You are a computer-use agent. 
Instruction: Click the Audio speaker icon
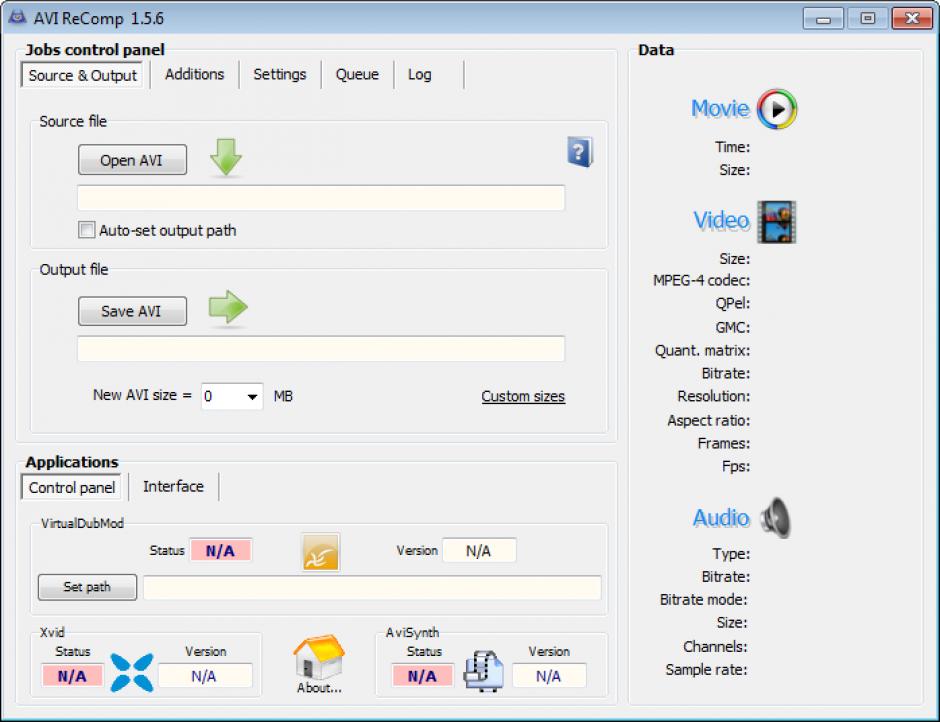[775, 518]
